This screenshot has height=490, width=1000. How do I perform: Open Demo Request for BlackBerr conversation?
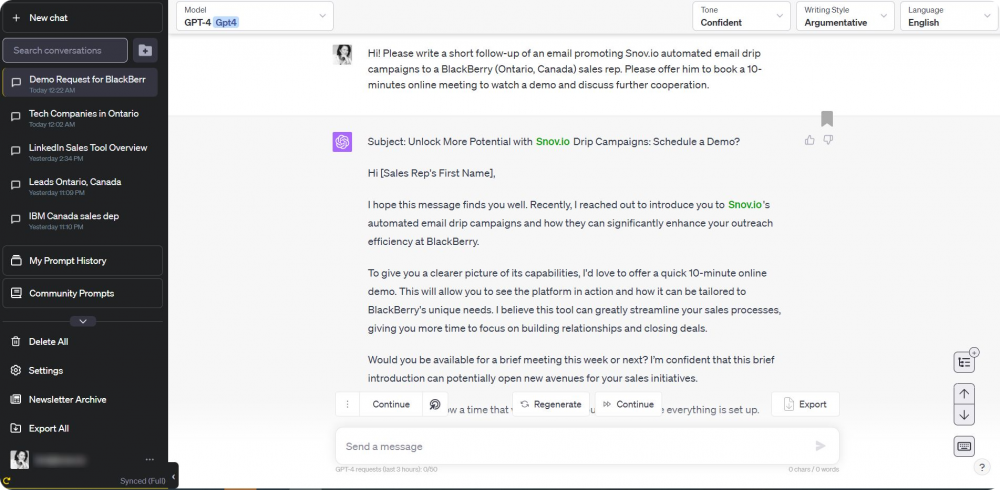[80, 83]
